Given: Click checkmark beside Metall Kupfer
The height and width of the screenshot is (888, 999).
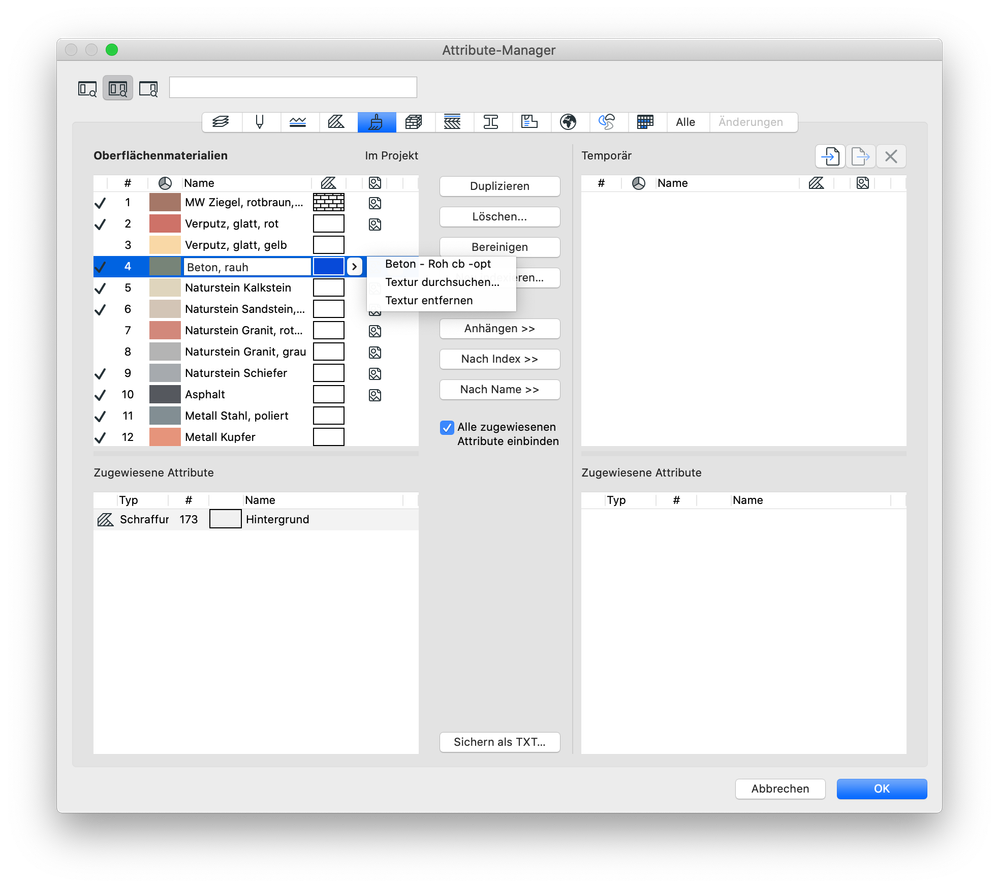Looking at the screenshot, I should tap(100, 438).
